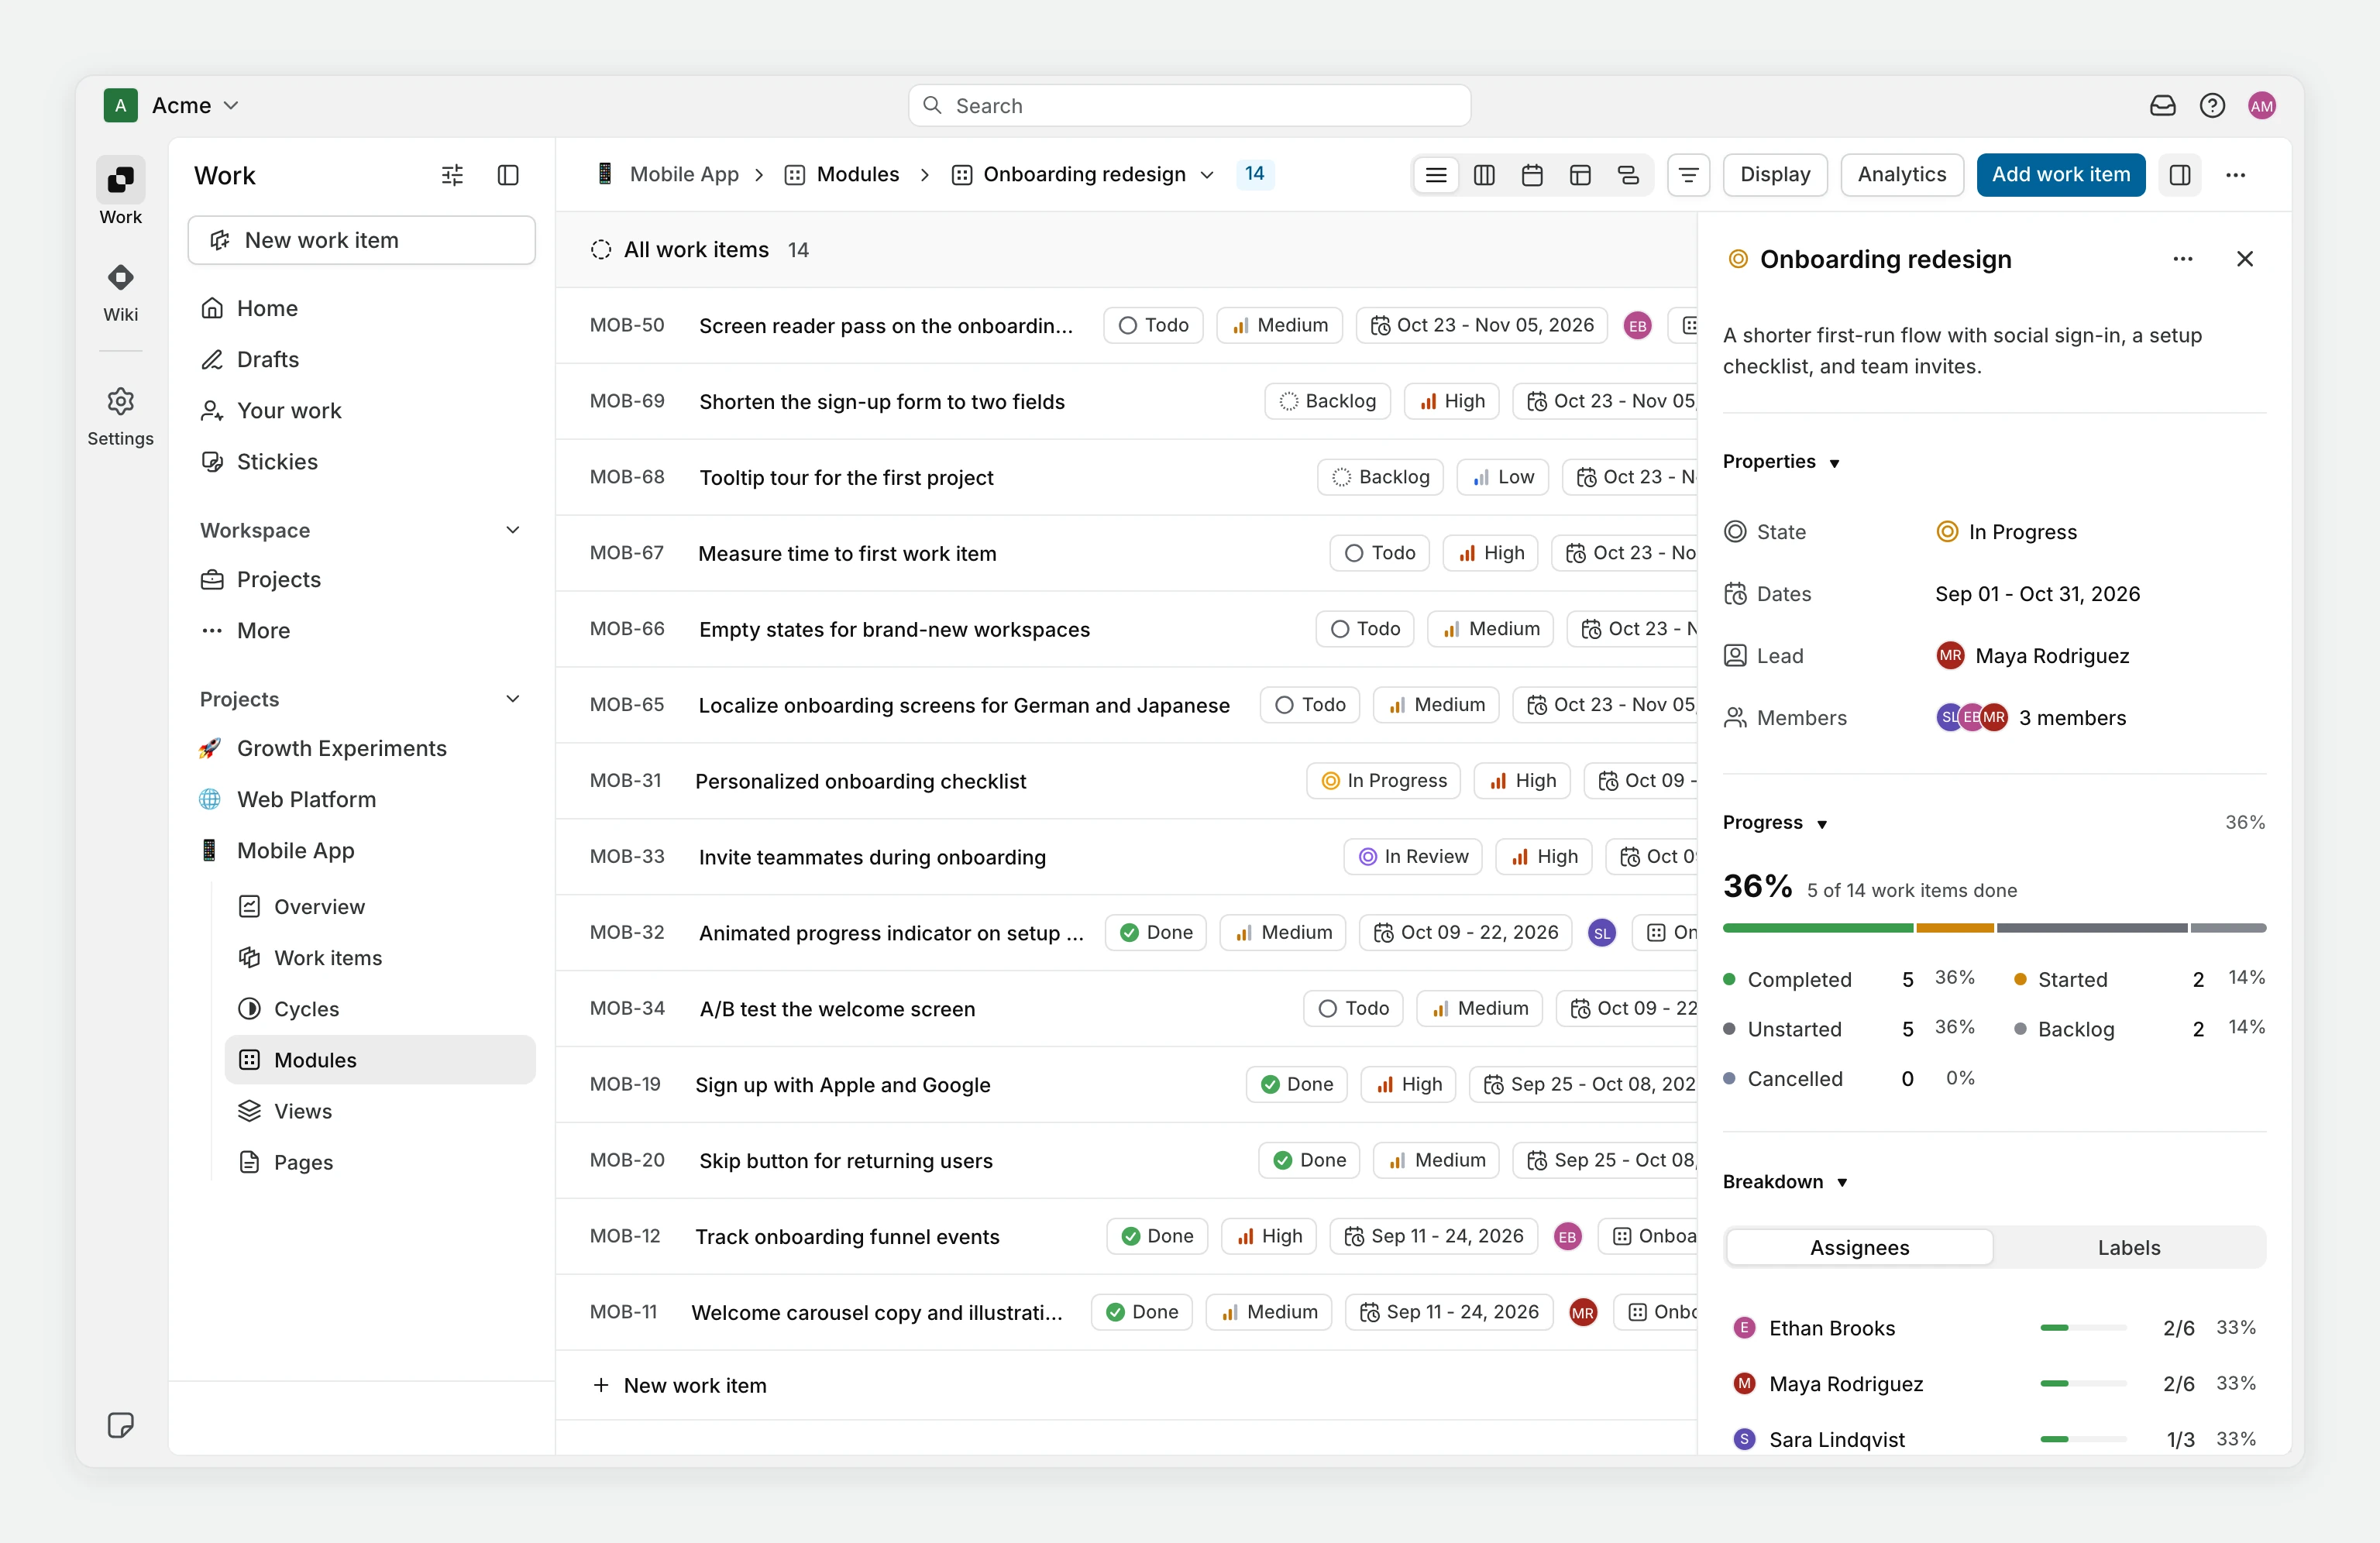Open the sticky note icon bottom-left
The width and height of the screenshot is (2380, 1543).
pos(120,1425)
